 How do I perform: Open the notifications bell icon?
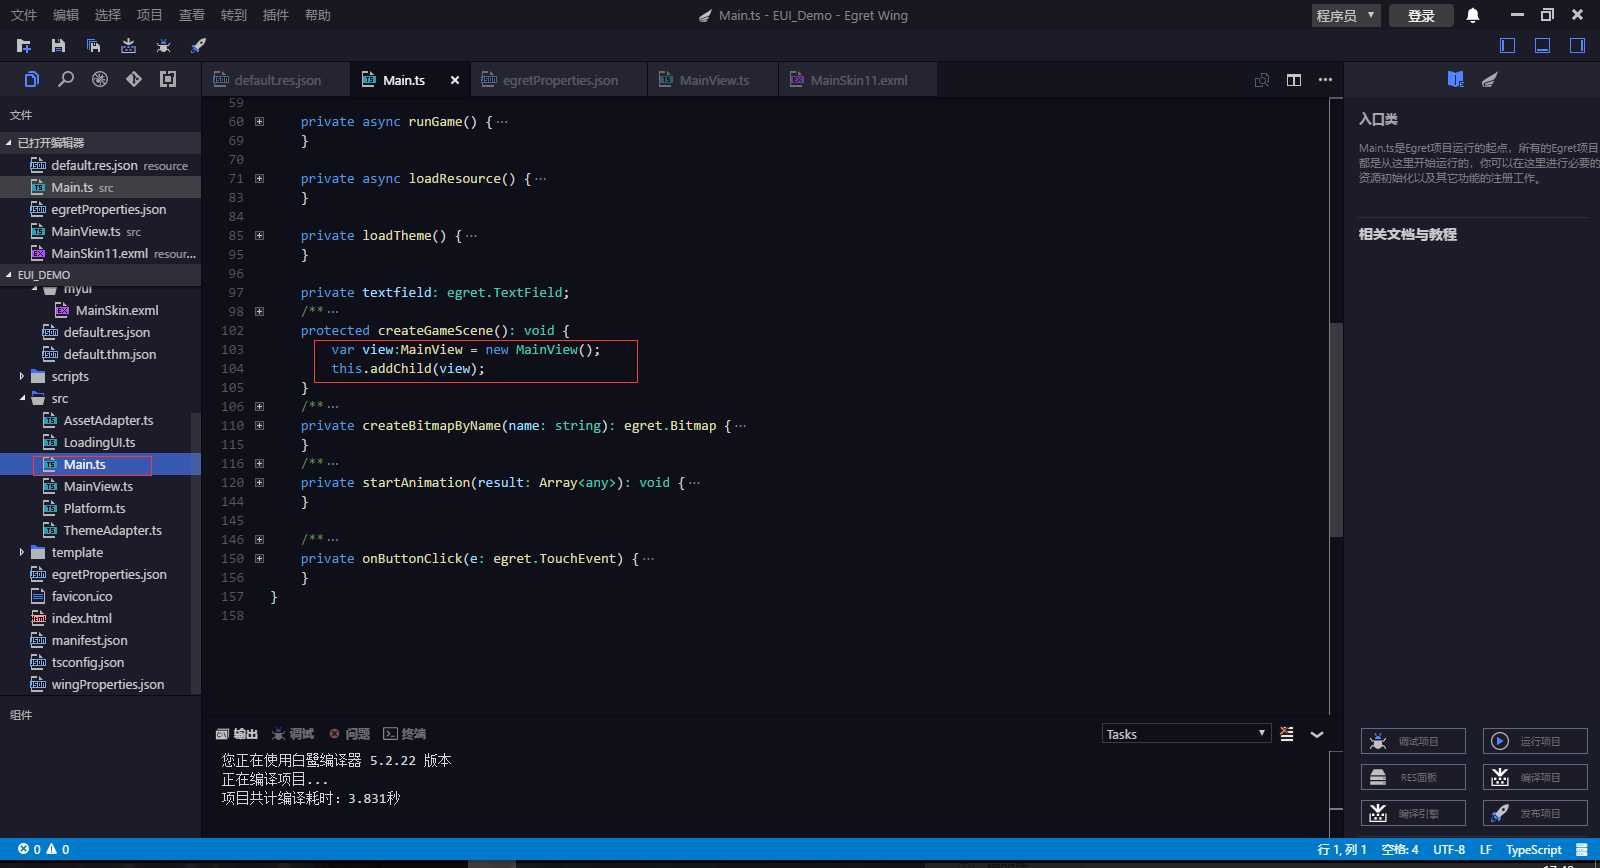coord(1473,15)
